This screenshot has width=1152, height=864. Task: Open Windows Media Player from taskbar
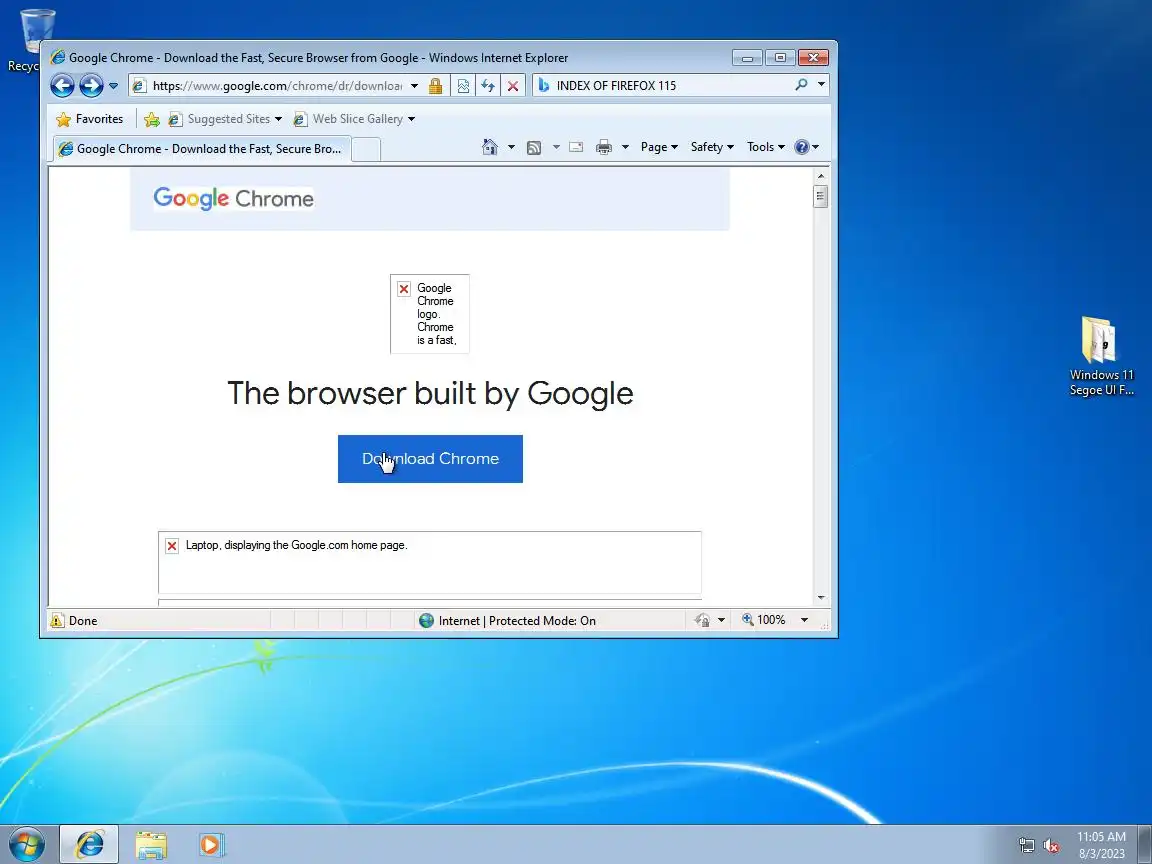(x=212, y=845)
